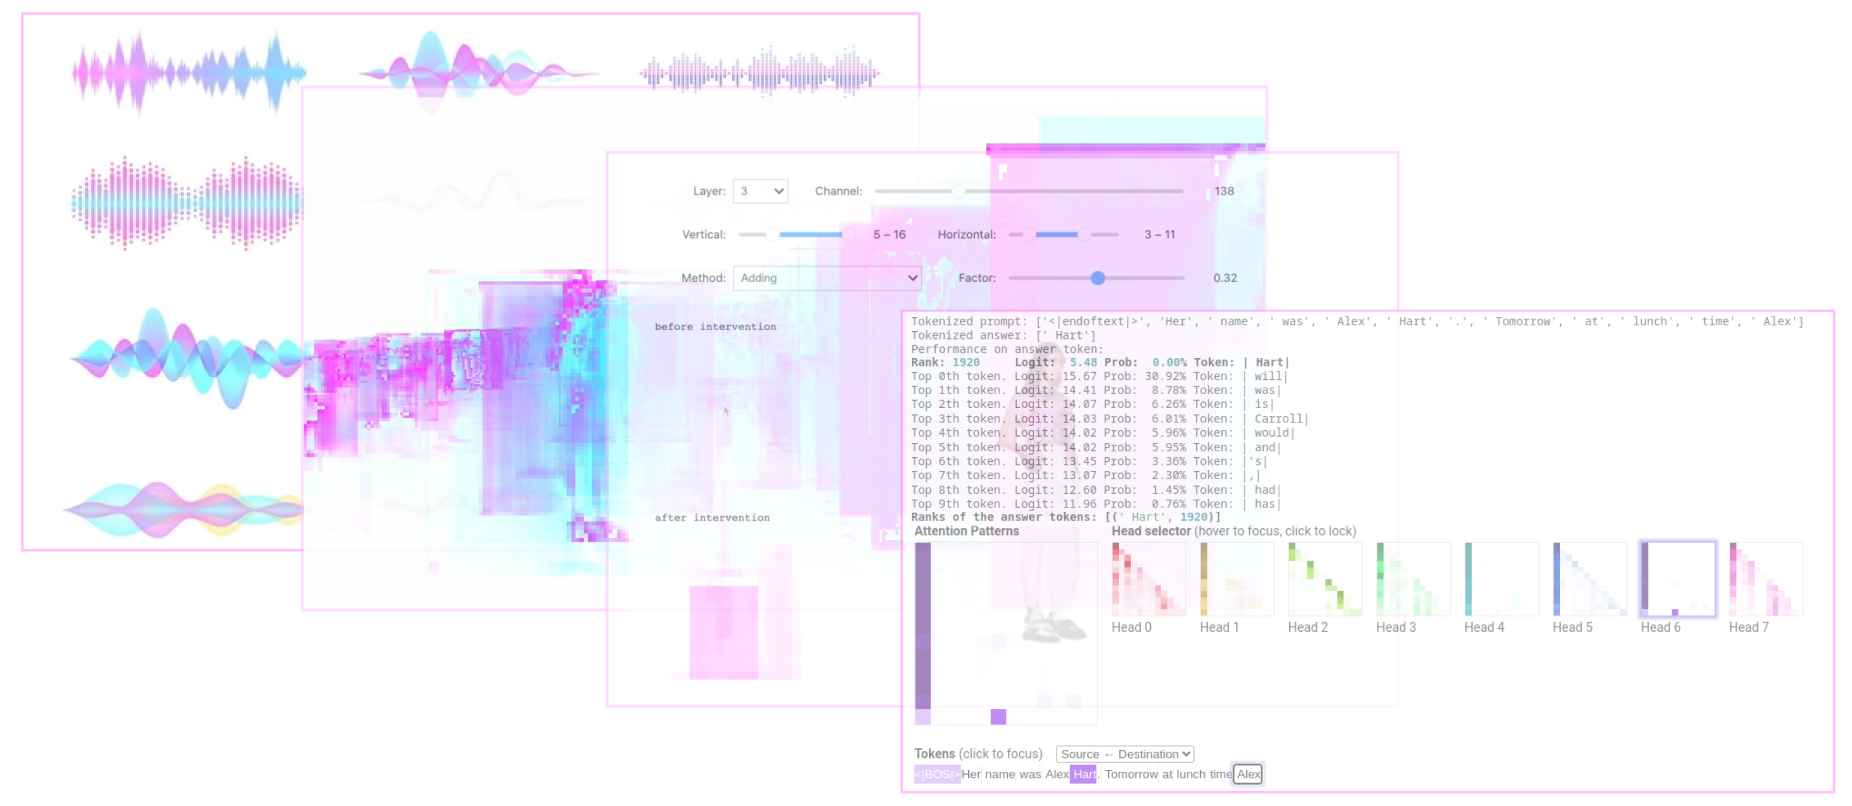The height and width of the screenshot is (806, 1852).
Task: Click the Horizontal range slider
Action: (x=1064, y=234)
